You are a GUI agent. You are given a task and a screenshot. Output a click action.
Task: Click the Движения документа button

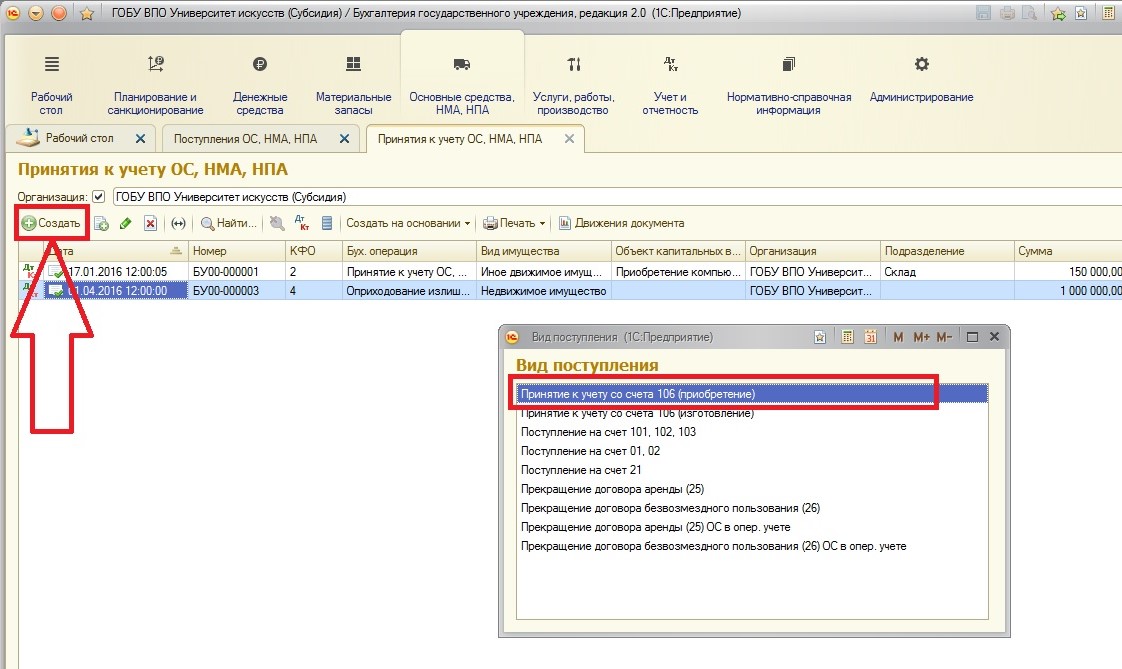(x=621, y=224)
